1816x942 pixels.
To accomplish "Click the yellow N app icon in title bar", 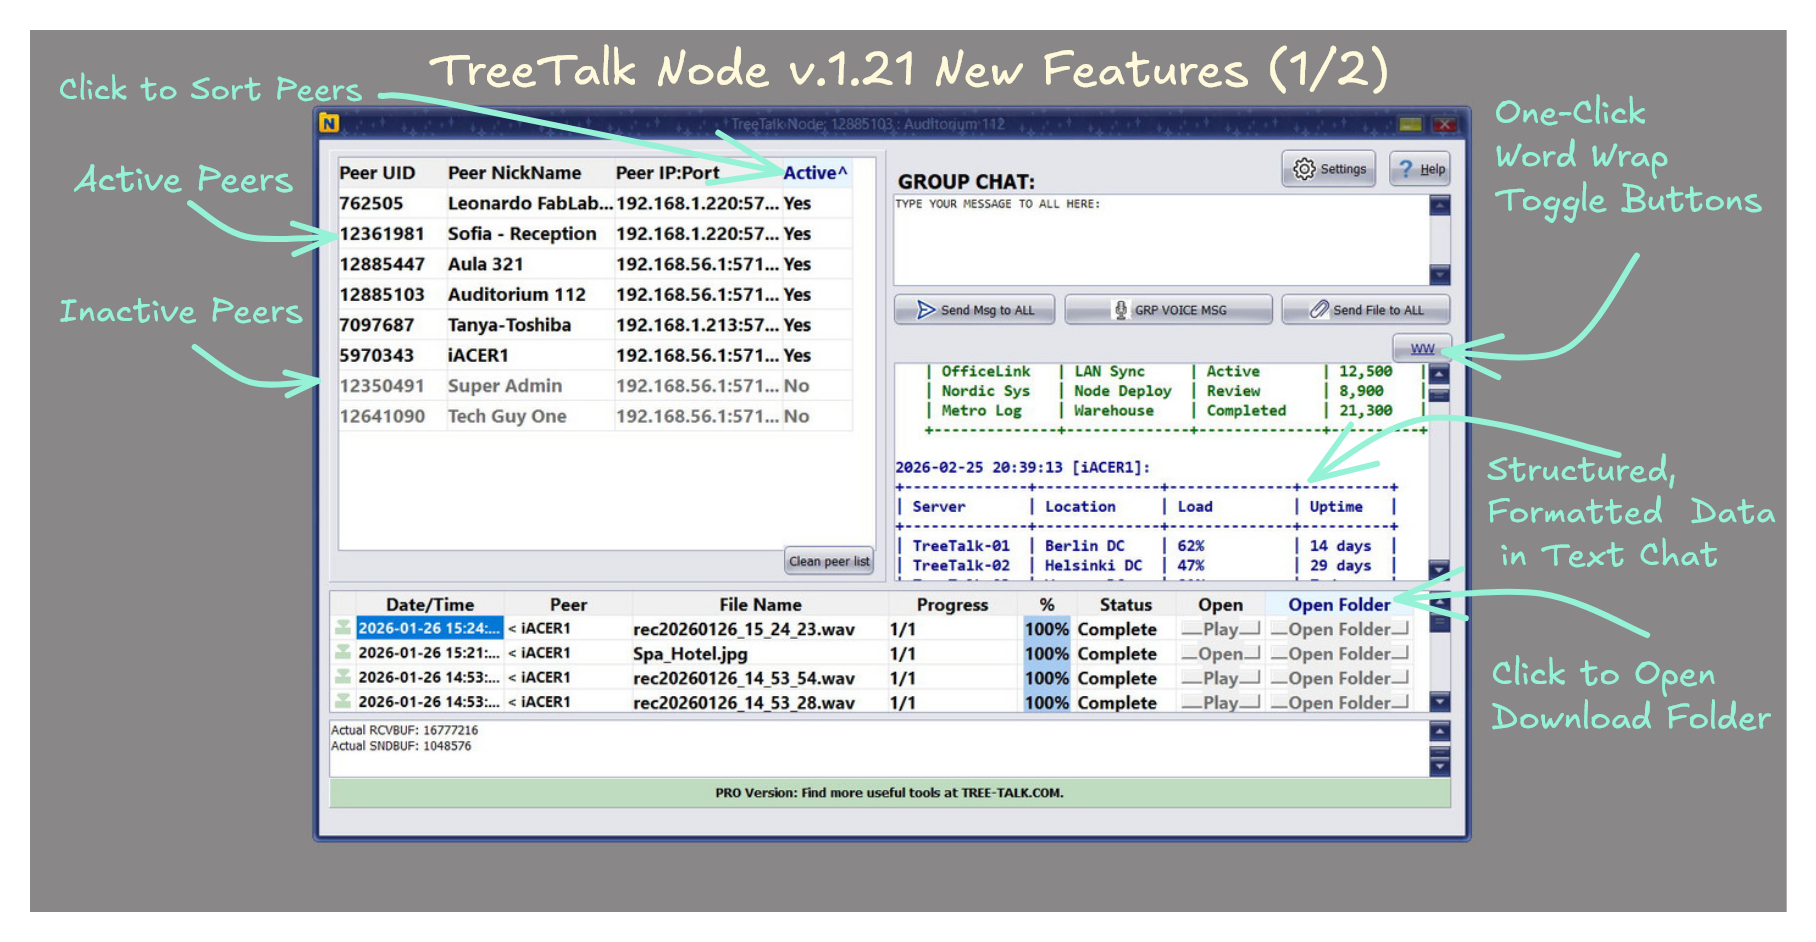I will tap(329, 123).
